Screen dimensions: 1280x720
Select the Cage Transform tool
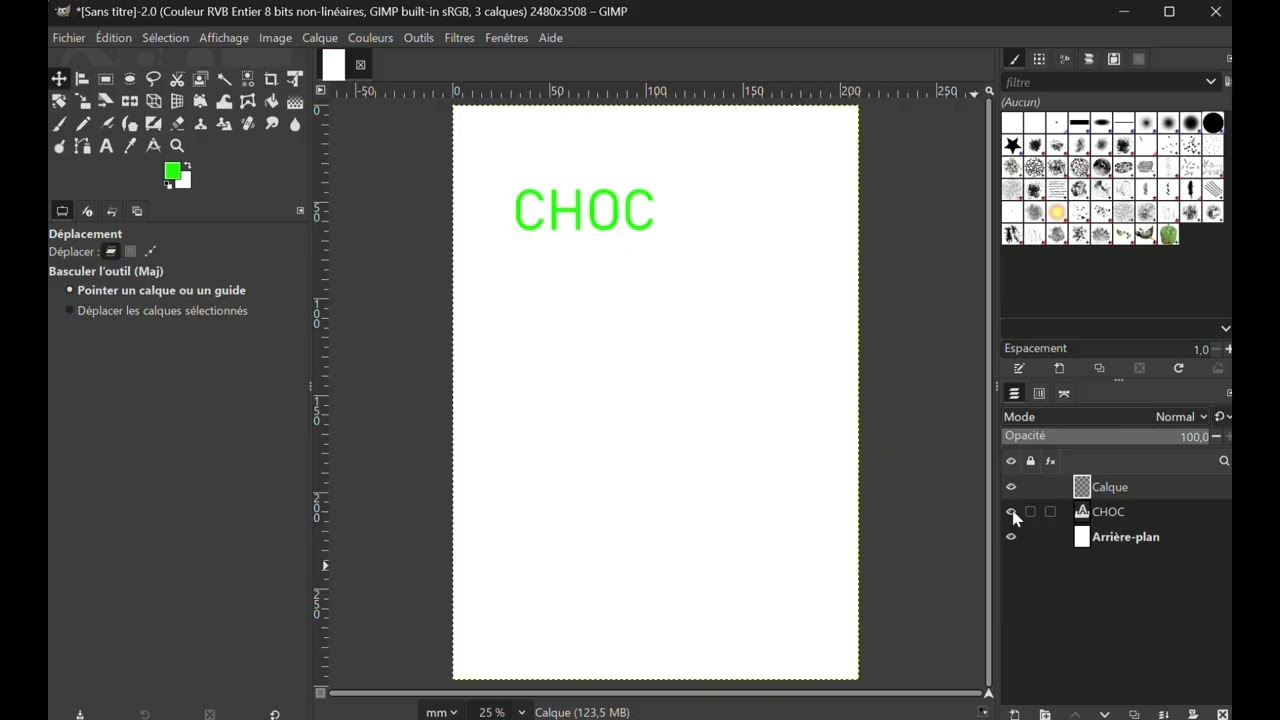248,101
